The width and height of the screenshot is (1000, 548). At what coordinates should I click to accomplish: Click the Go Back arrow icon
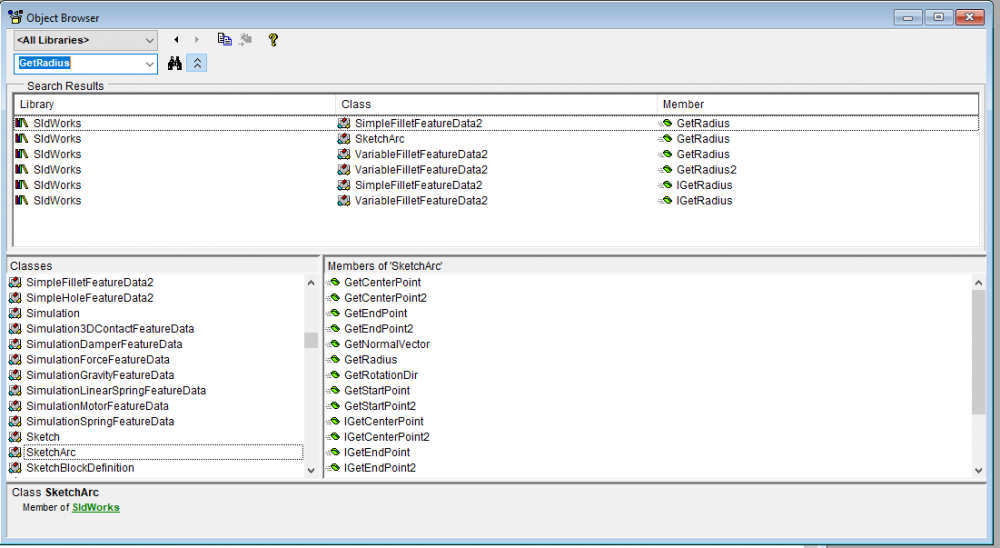pos(176,40)
